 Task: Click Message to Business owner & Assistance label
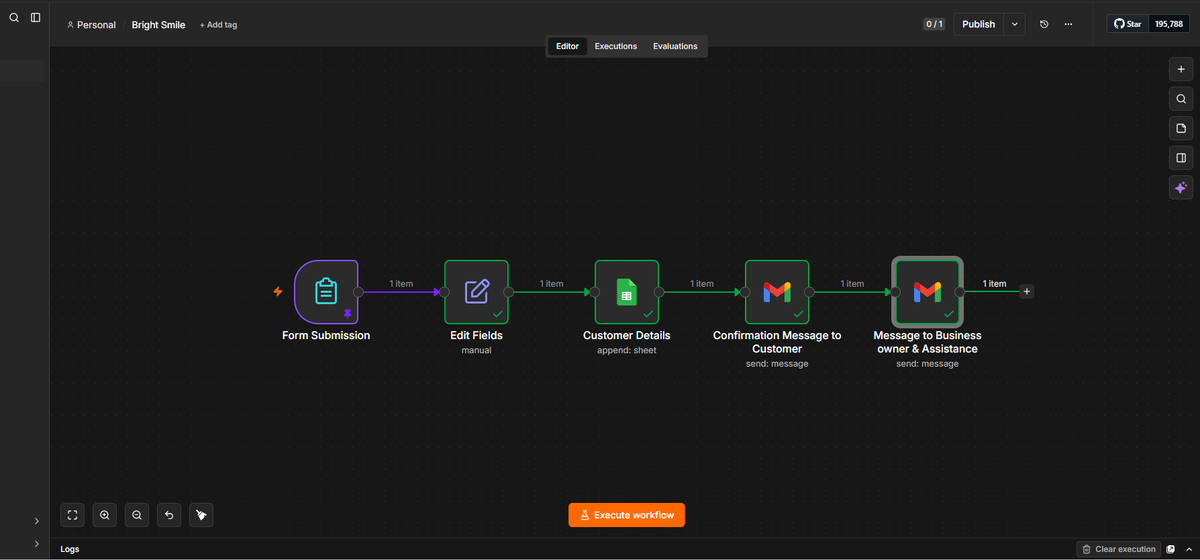pos(927,342)
